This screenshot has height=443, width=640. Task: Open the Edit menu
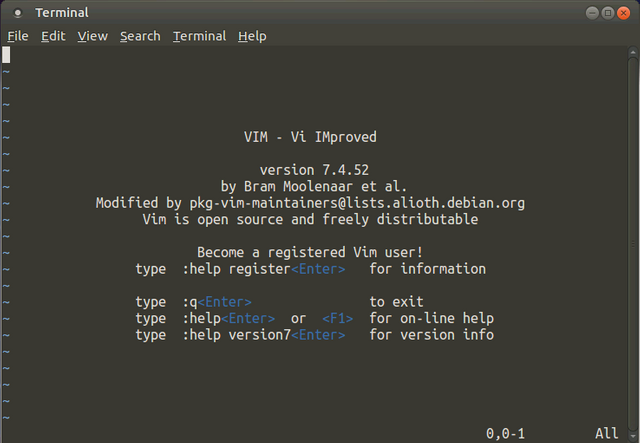point(53,36)
